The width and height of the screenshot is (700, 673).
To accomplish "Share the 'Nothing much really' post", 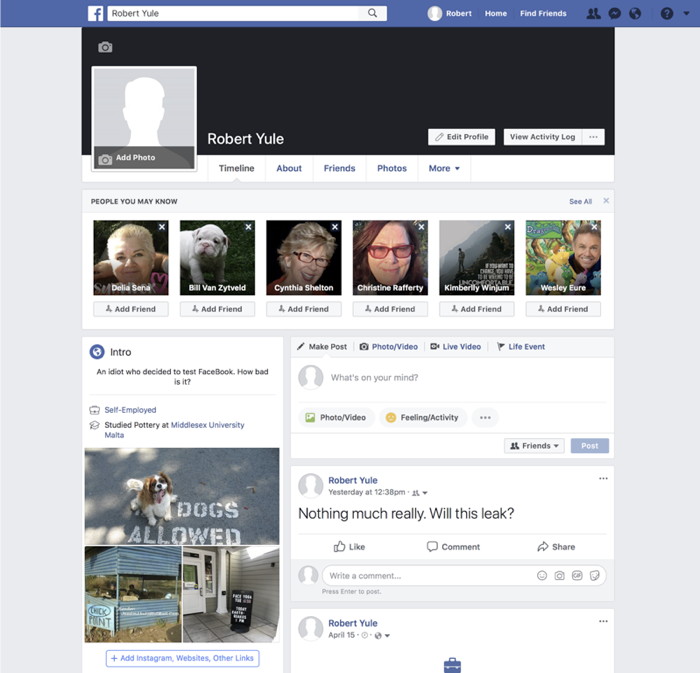I will pyautogui.click(x=556, y=547).
